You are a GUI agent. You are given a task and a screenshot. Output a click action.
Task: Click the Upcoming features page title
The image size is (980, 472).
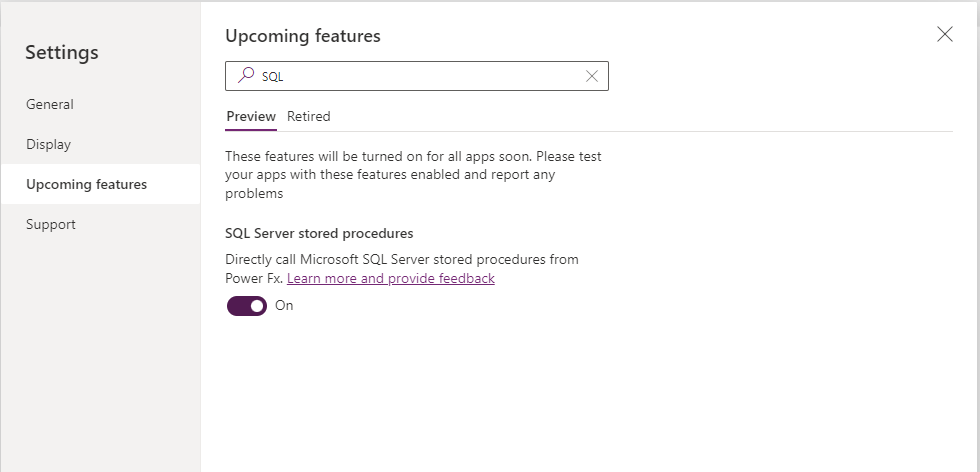pos(303,36)
